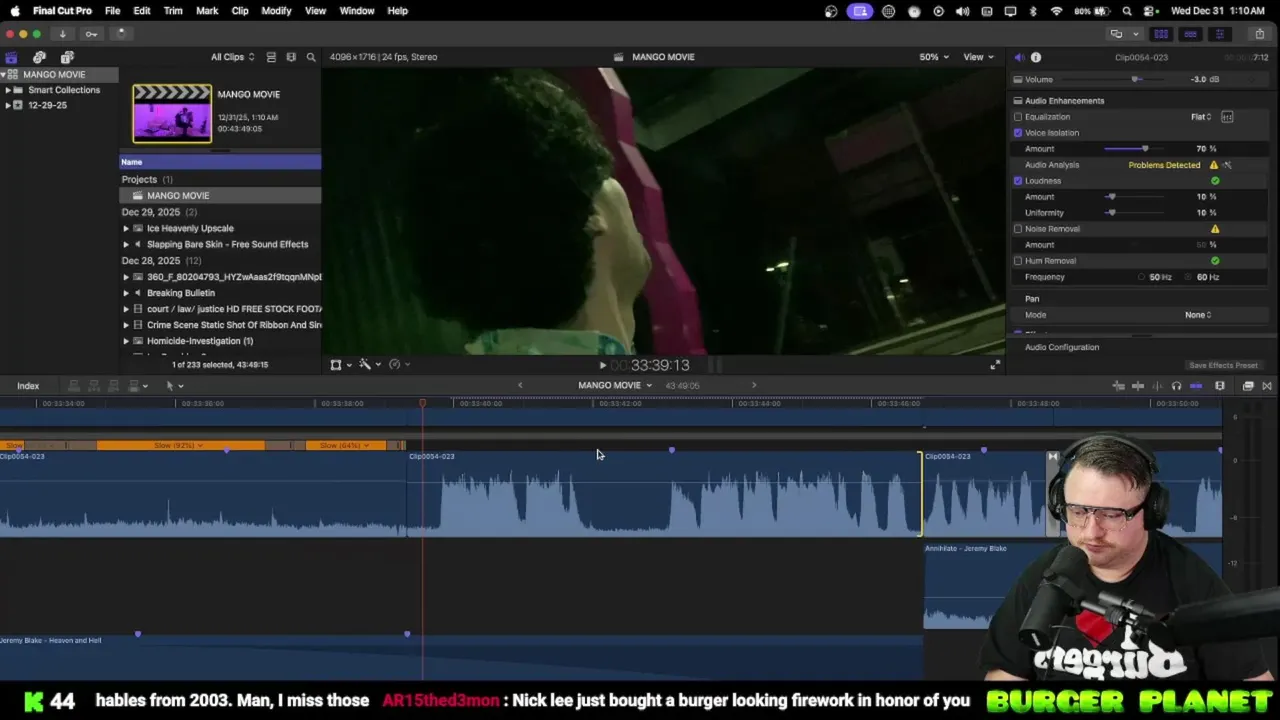The height and width of the screenshot is (720, 1280).
Task: Open the viewer View options dropdown
Action: pos(978,57)
